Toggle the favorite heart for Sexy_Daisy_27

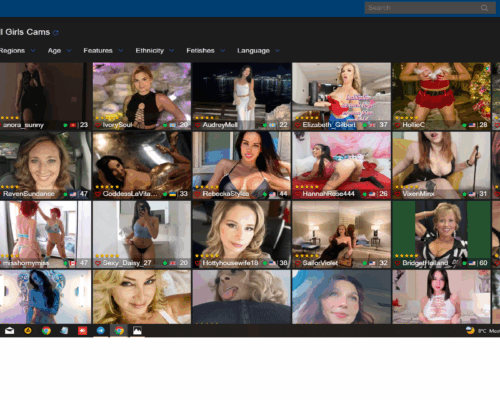tap(98, 263)
